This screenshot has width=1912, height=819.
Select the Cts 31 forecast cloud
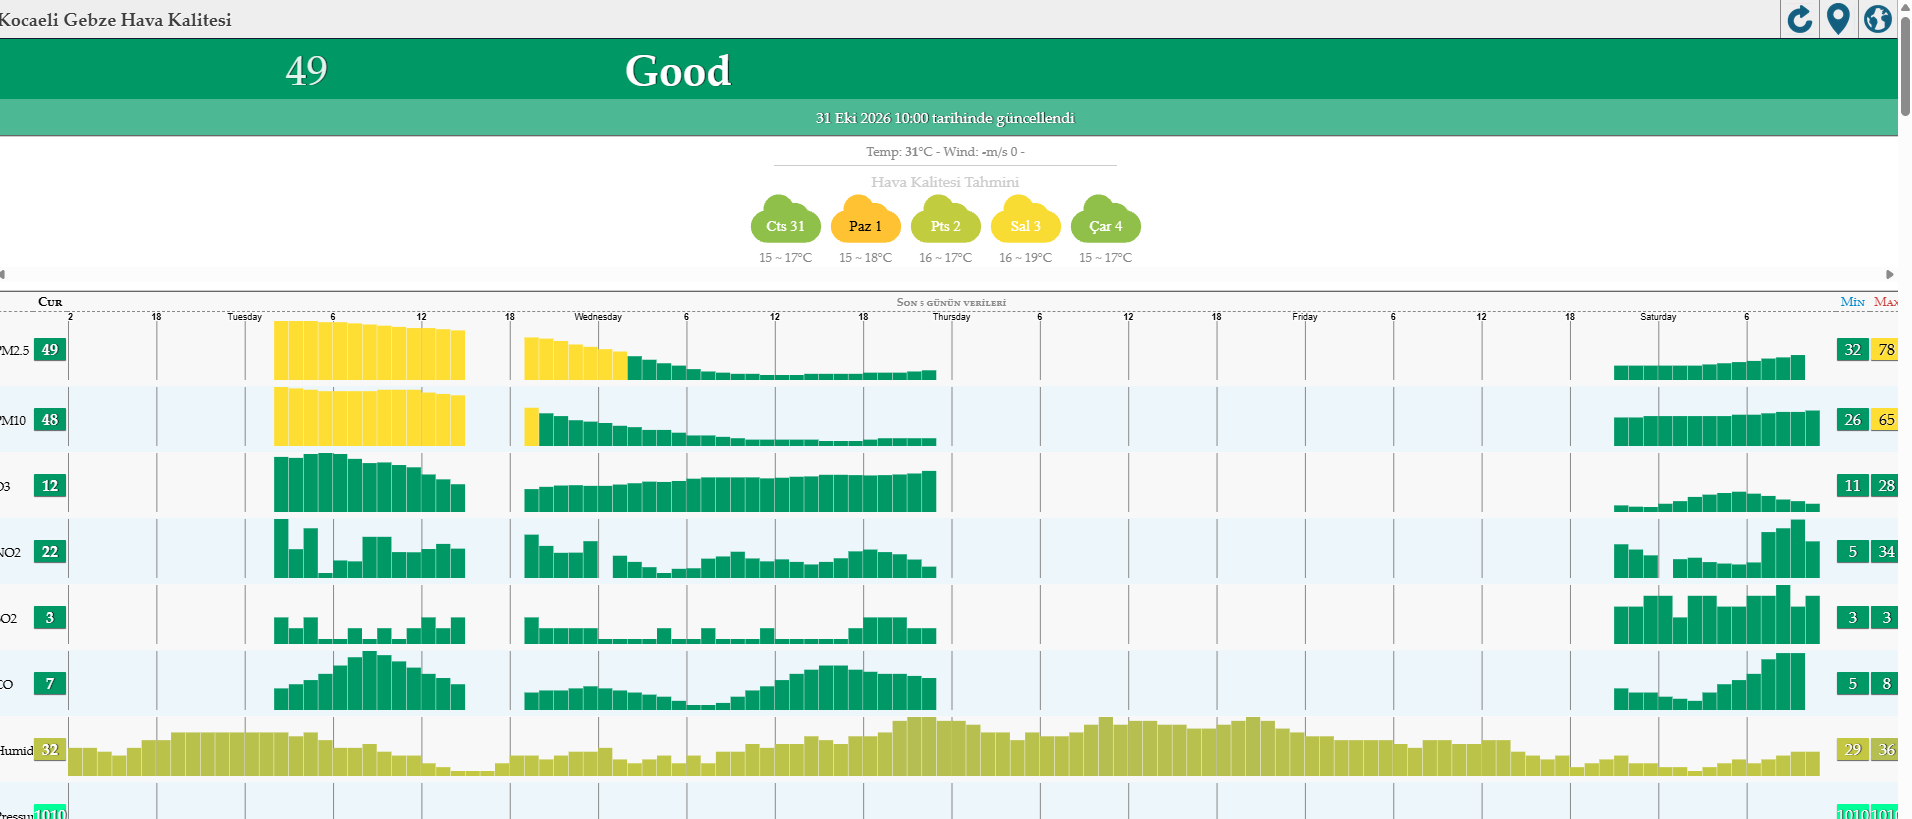785,220
